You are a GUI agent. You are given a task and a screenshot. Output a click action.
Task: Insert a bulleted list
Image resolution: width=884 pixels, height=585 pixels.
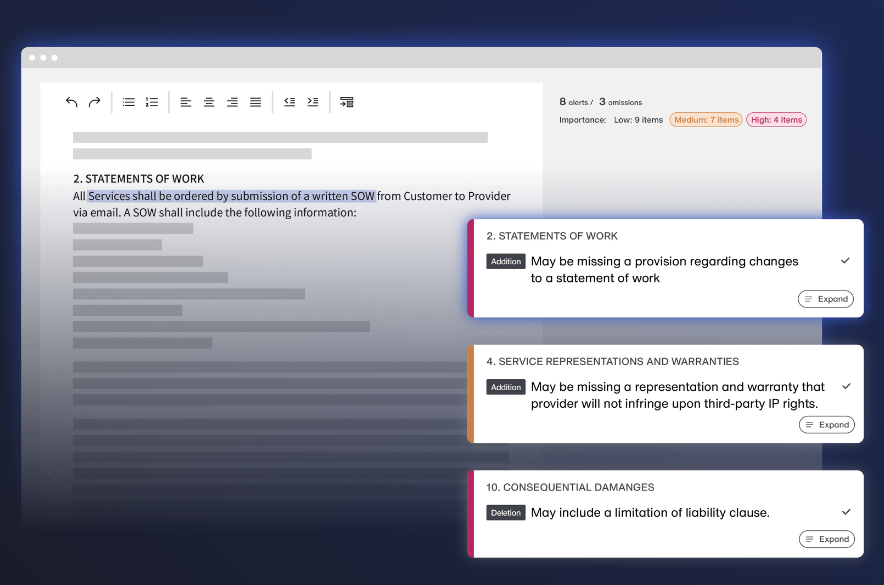coord(129,102)
